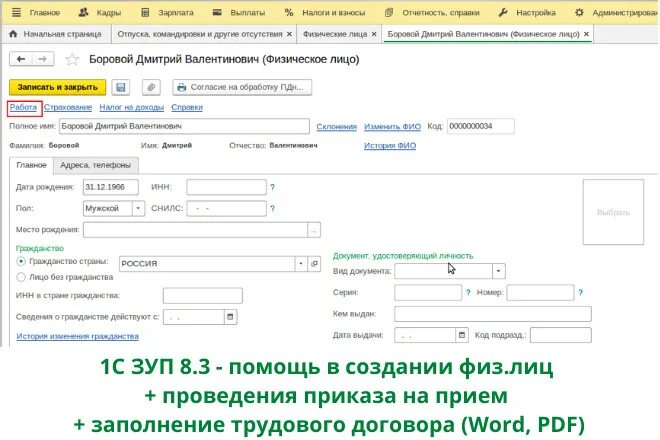Viewport: 660px width, 440px height.
Task: Open the История ФИО link
Action: [x=390, y=145]
